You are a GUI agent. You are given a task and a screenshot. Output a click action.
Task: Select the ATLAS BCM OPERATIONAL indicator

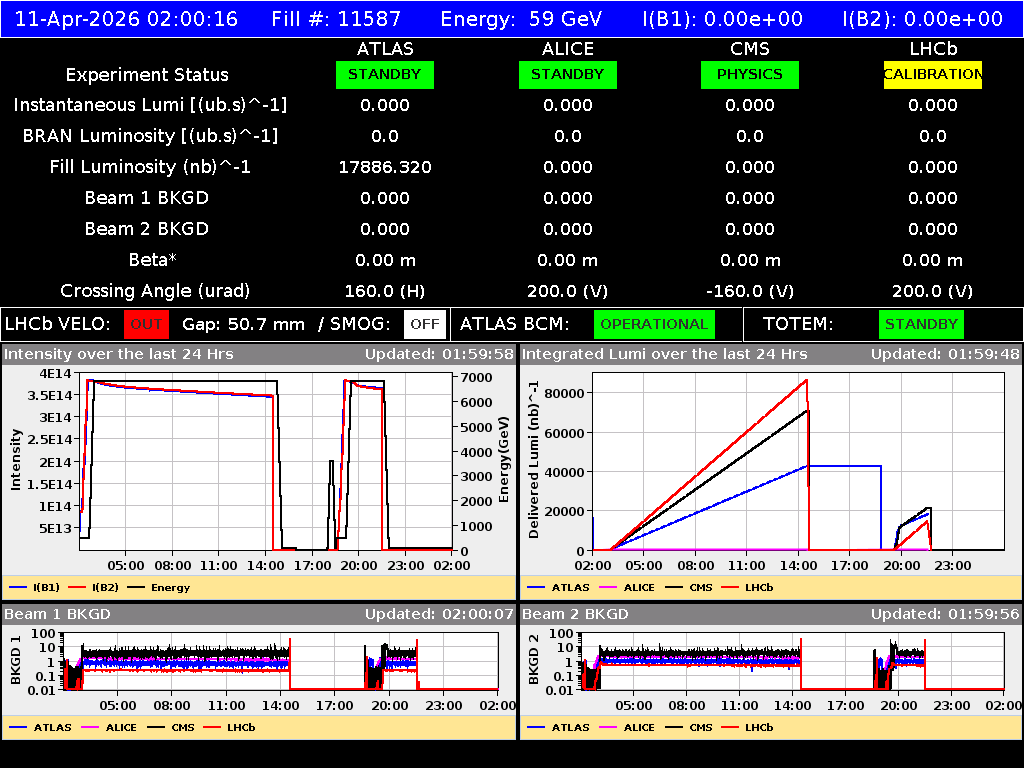[x=654, y=324]
